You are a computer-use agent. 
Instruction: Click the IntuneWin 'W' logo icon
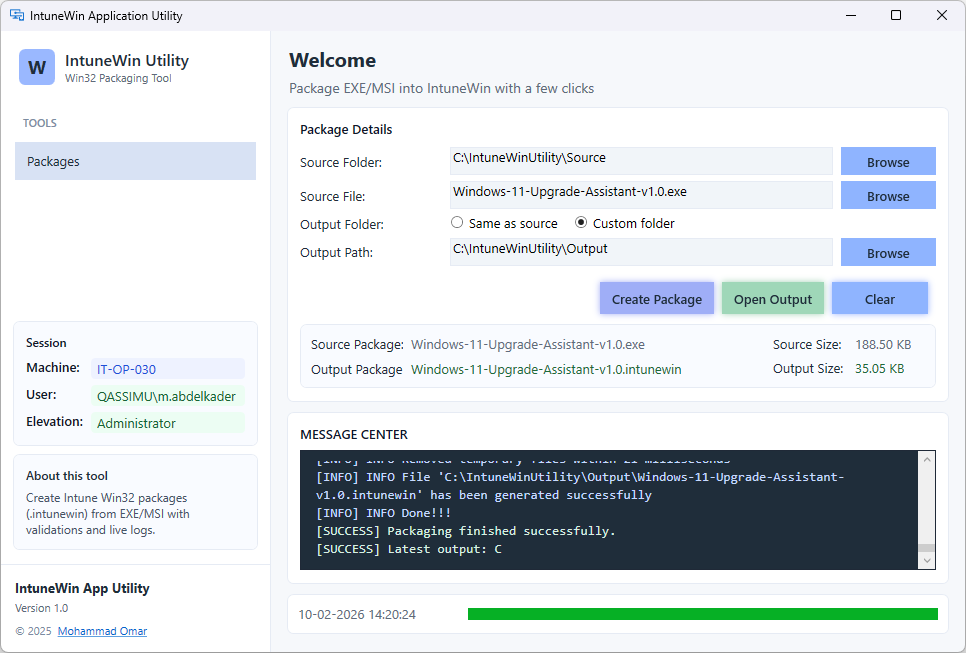coord(37,67)
